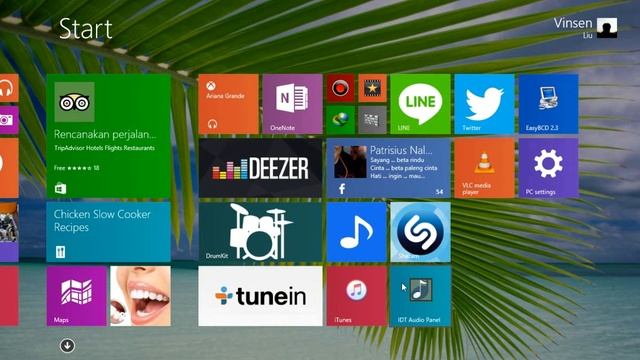Launch the iTunes tile
Screen dimensions: 640x360
coord(356,296)
